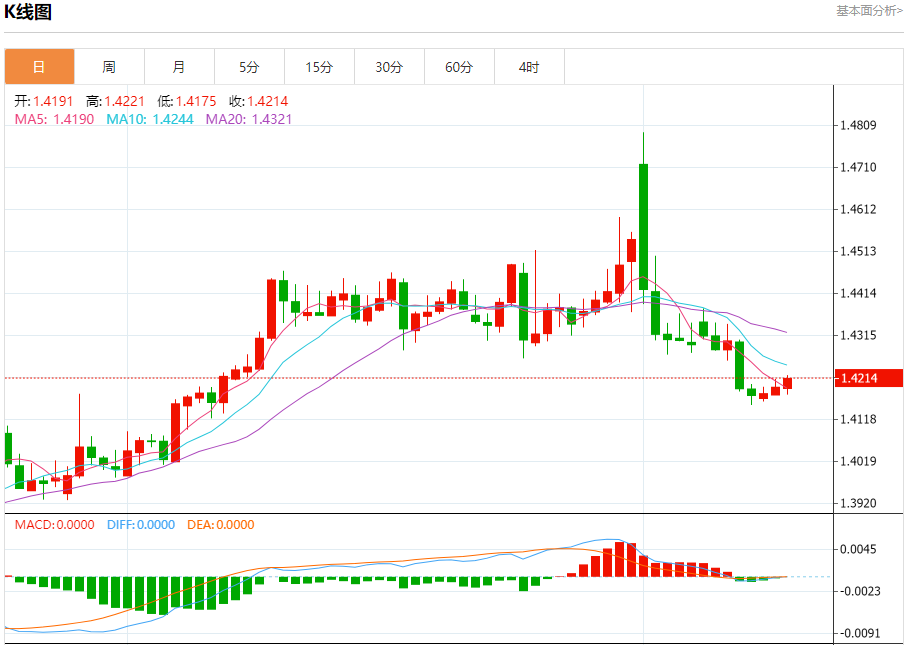The image size is (908, 645).
Task: Switch to the 周 weekly tab
Action: (x=109, y=67)
